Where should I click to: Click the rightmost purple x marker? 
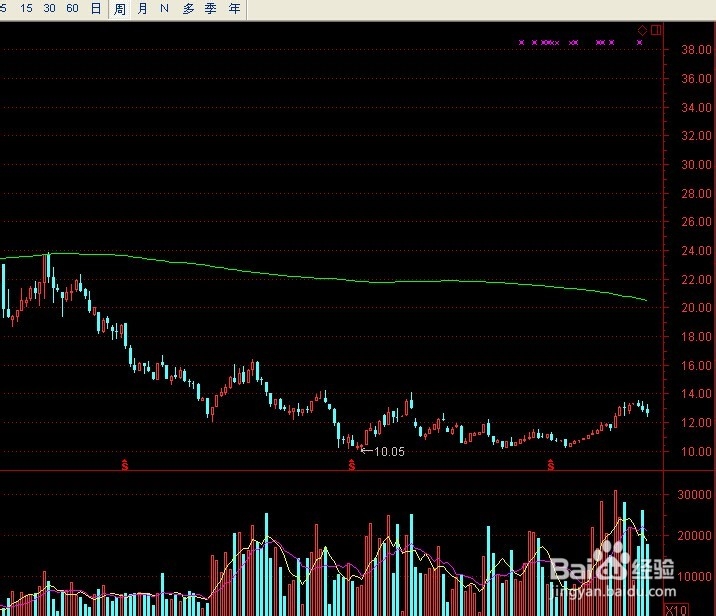(x=639, y=42)
